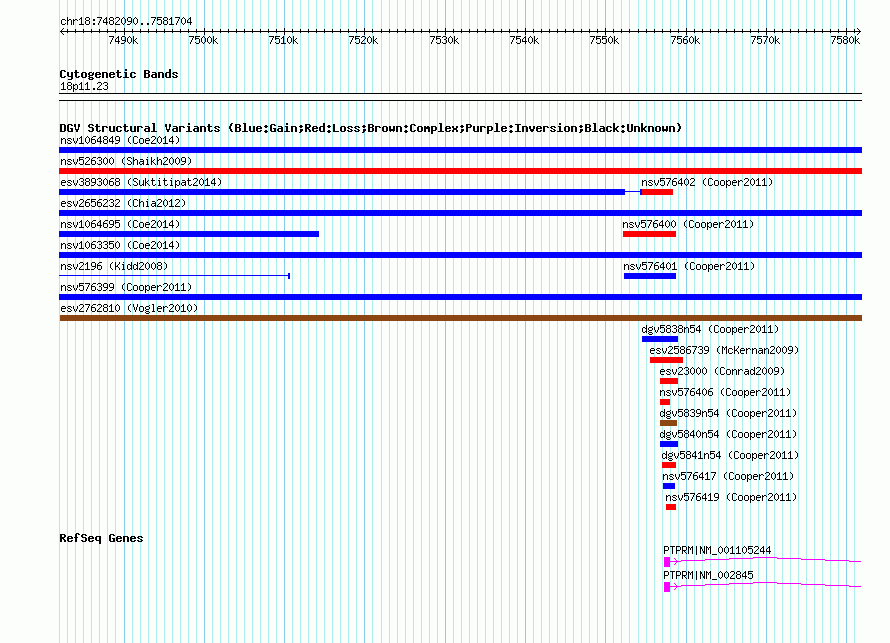Select the blue nsv576399 gain bar
The image size is (890, 643).
coord(460,297)
